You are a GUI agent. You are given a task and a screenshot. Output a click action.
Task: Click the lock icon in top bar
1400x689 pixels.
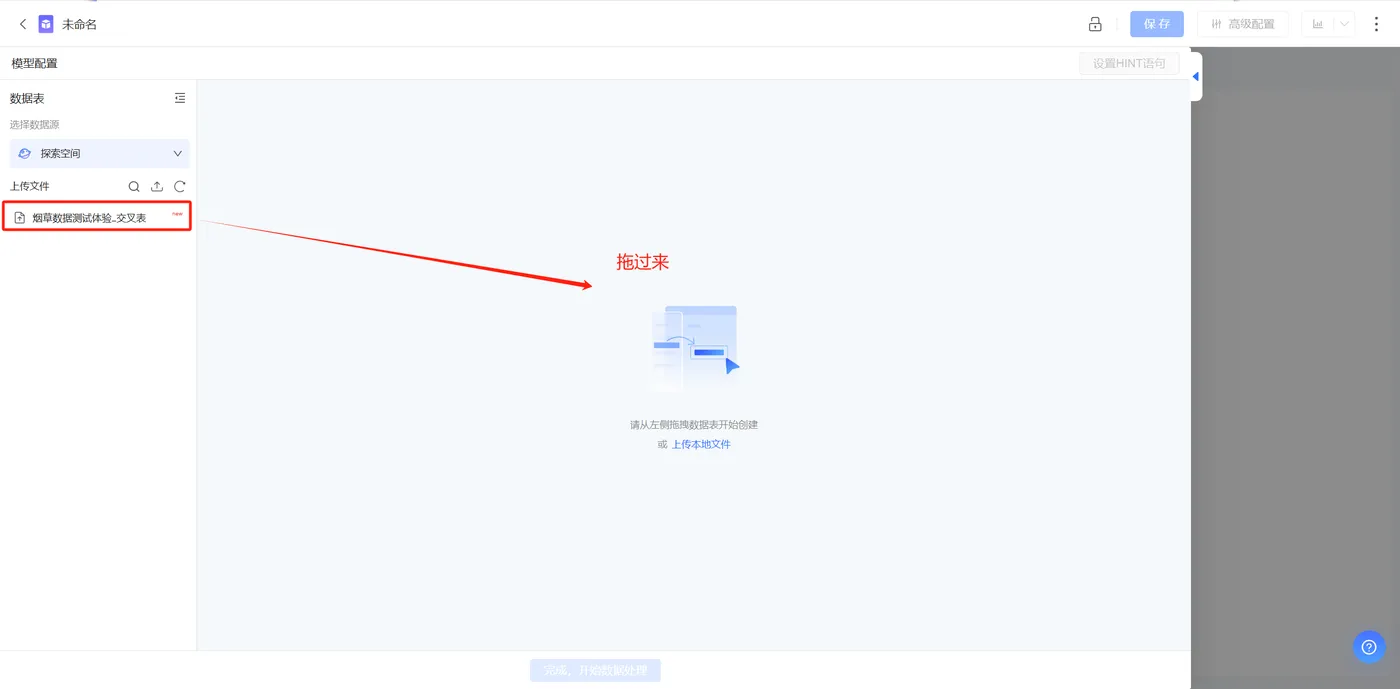(x=1095, y=24)
